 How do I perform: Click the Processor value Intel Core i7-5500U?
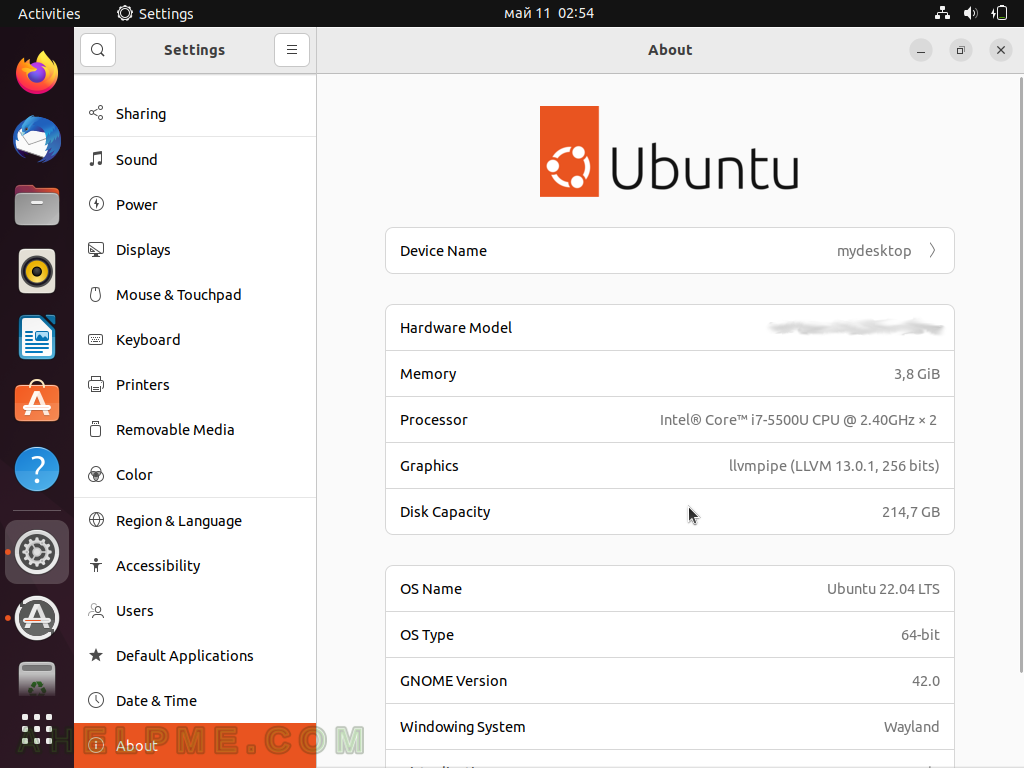(798, 420)
